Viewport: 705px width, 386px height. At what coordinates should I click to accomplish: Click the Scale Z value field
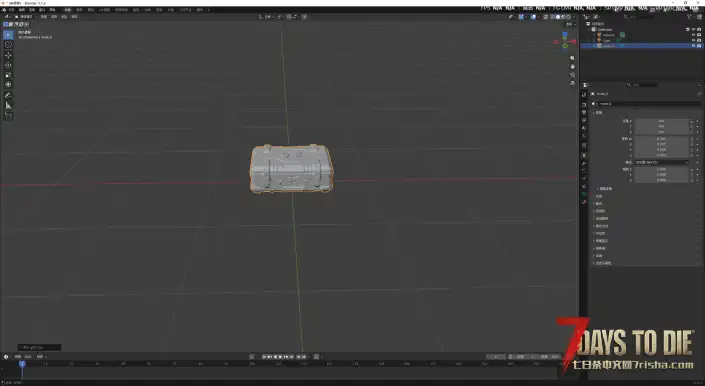[x=662, y=180]
